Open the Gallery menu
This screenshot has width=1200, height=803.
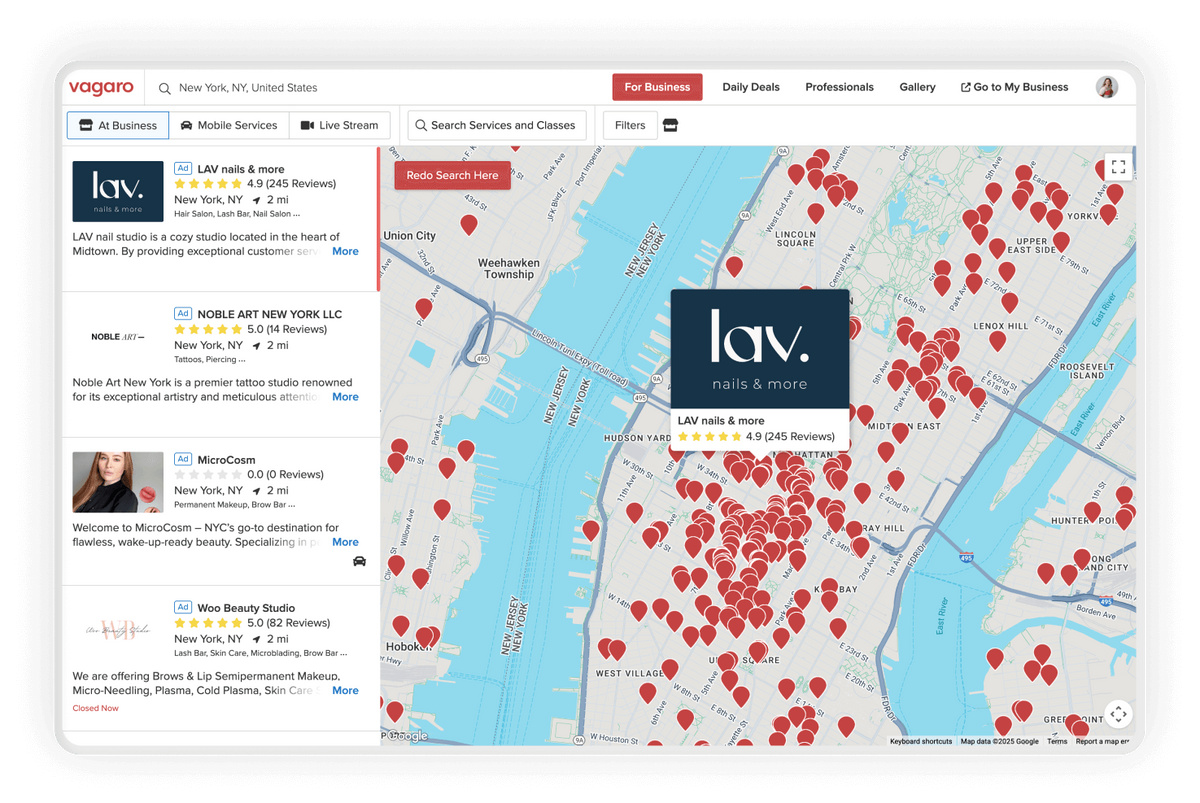[917, 87]
